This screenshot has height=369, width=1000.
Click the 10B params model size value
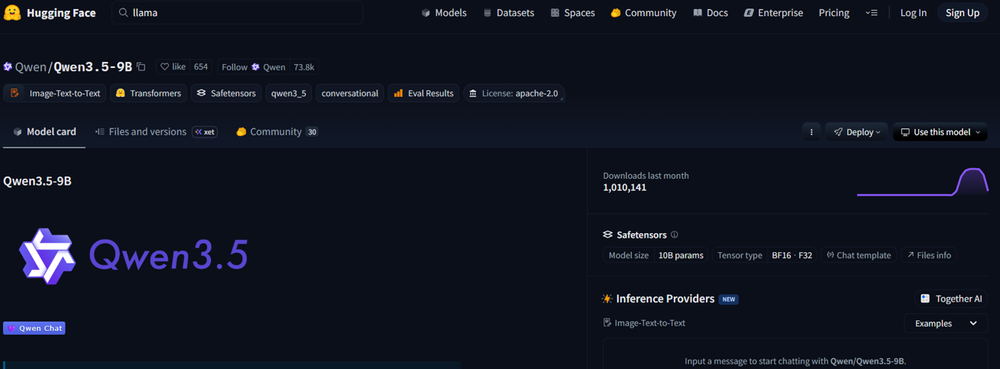coord(681,255)
